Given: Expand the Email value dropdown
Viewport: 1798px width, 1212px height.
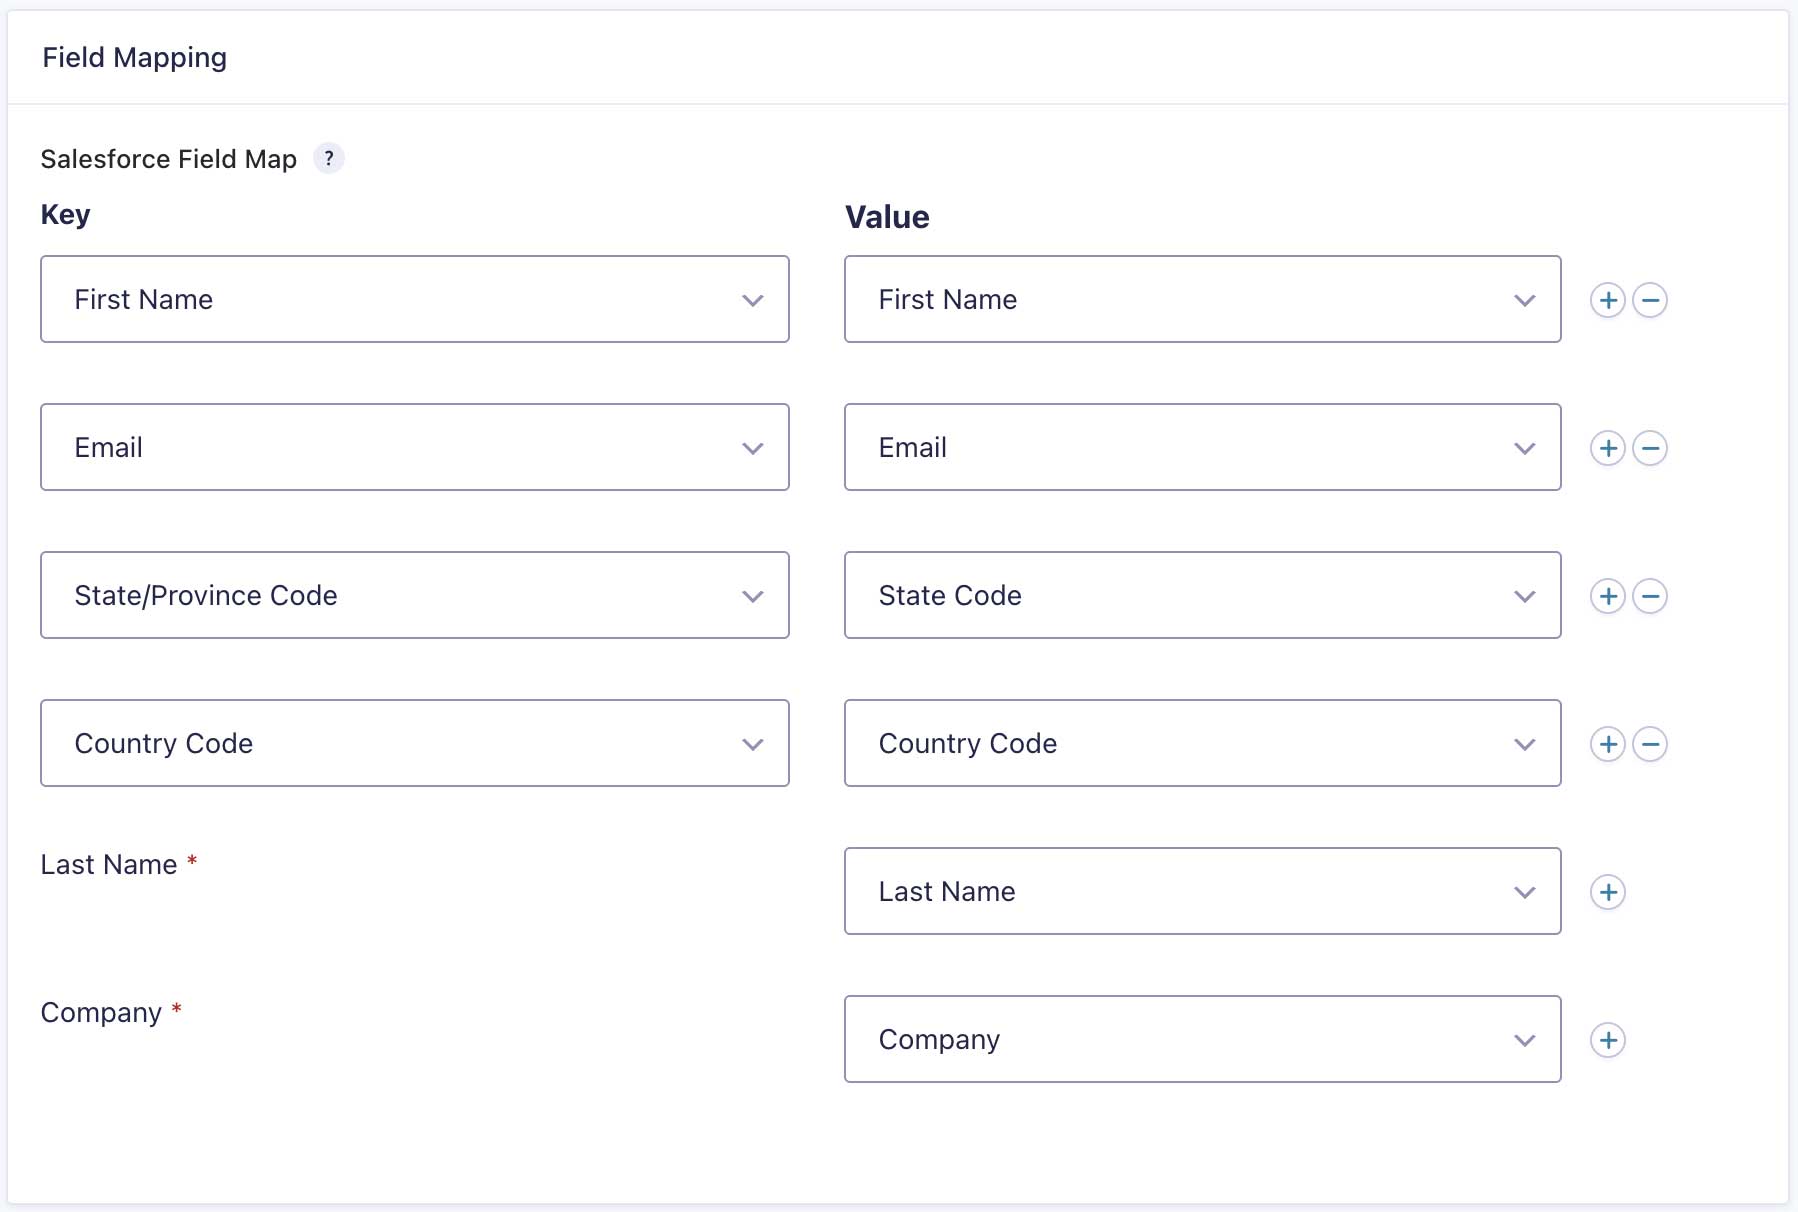Looking at the screenshot, I should pyautogui.click(x=1201, y=447).
